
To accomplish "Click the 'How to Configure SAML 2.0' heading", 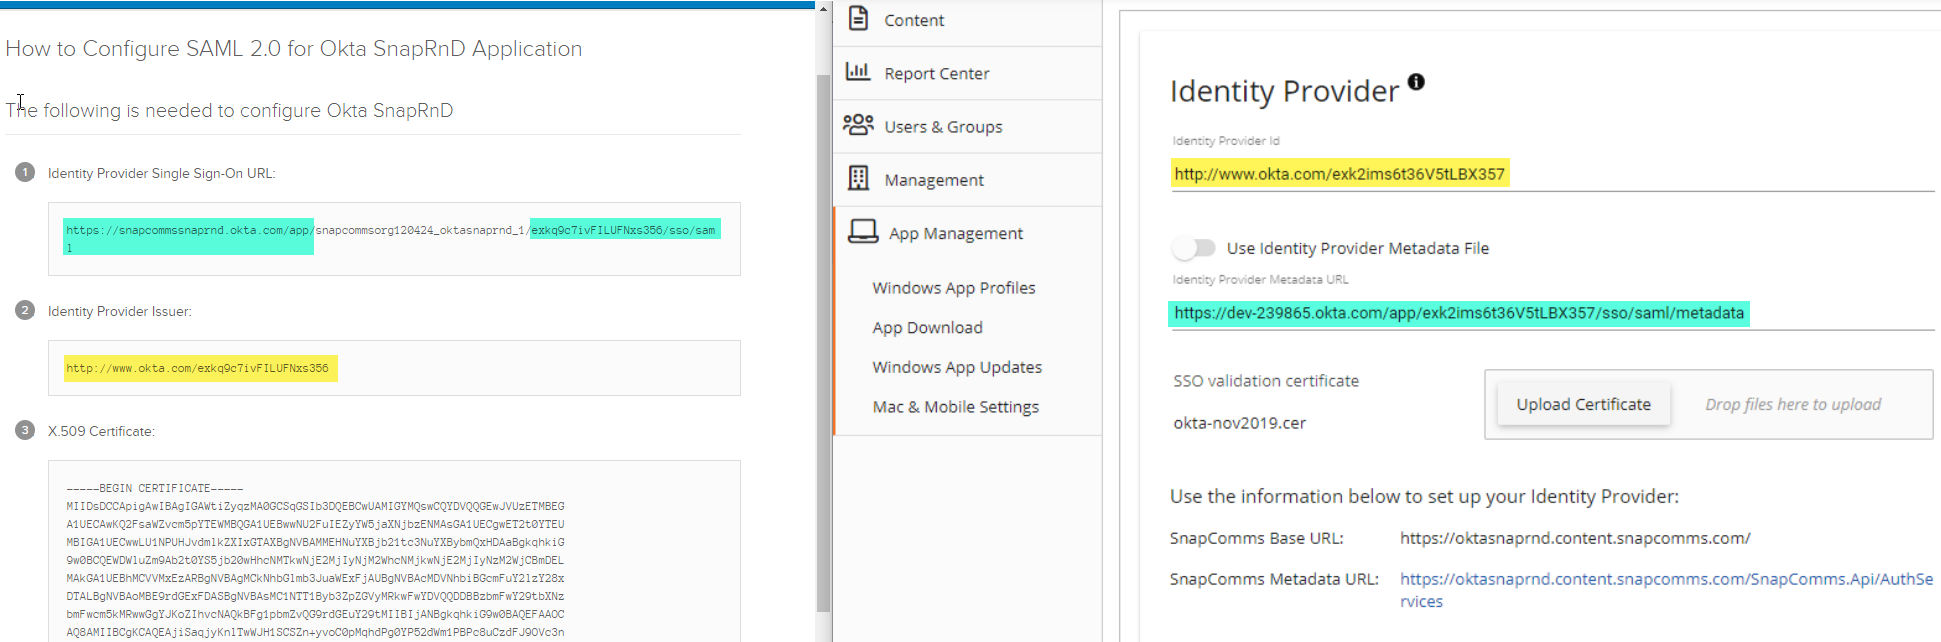I will click(294, 49).
